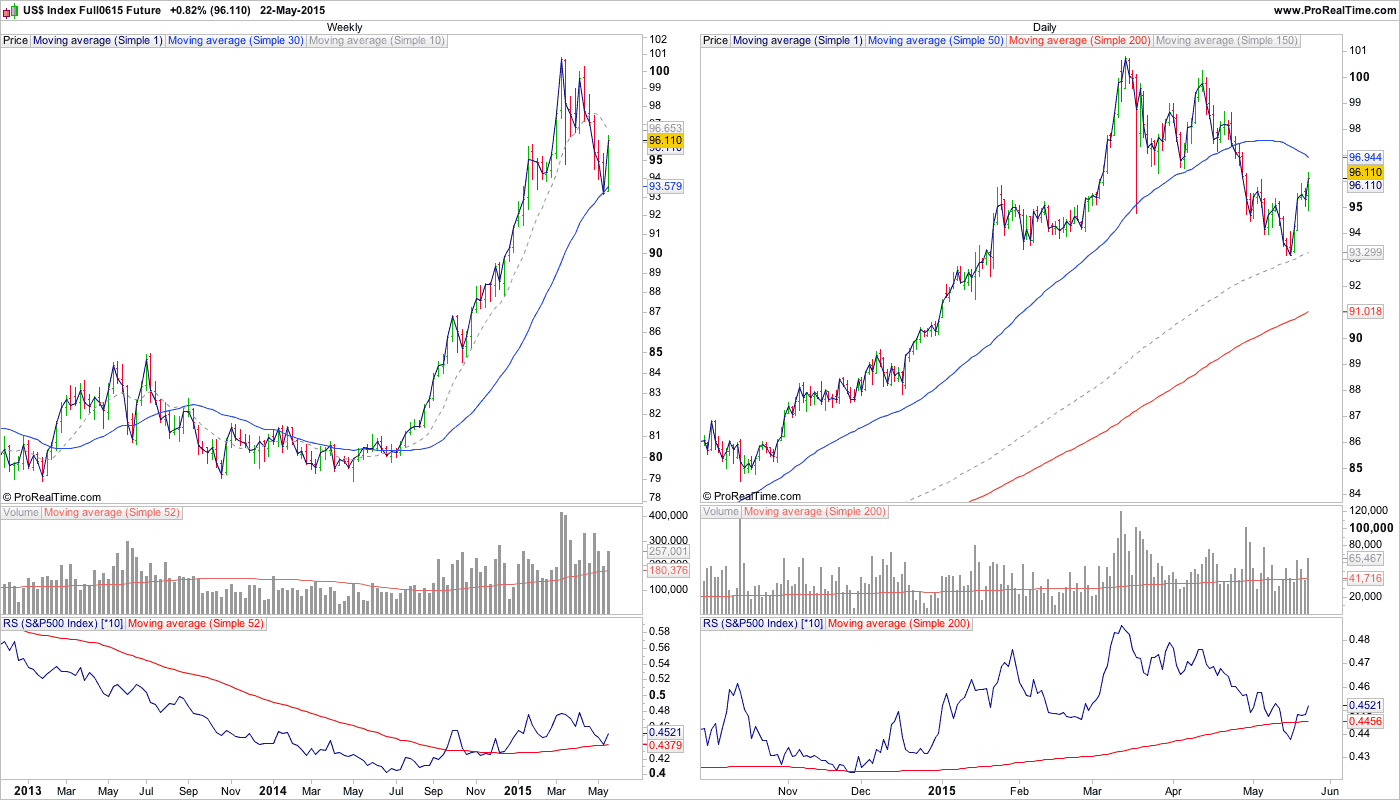Click the 2014 label on Weekly time axis
The height and width of the screenshot is (800, 1400).
point(272,791)
